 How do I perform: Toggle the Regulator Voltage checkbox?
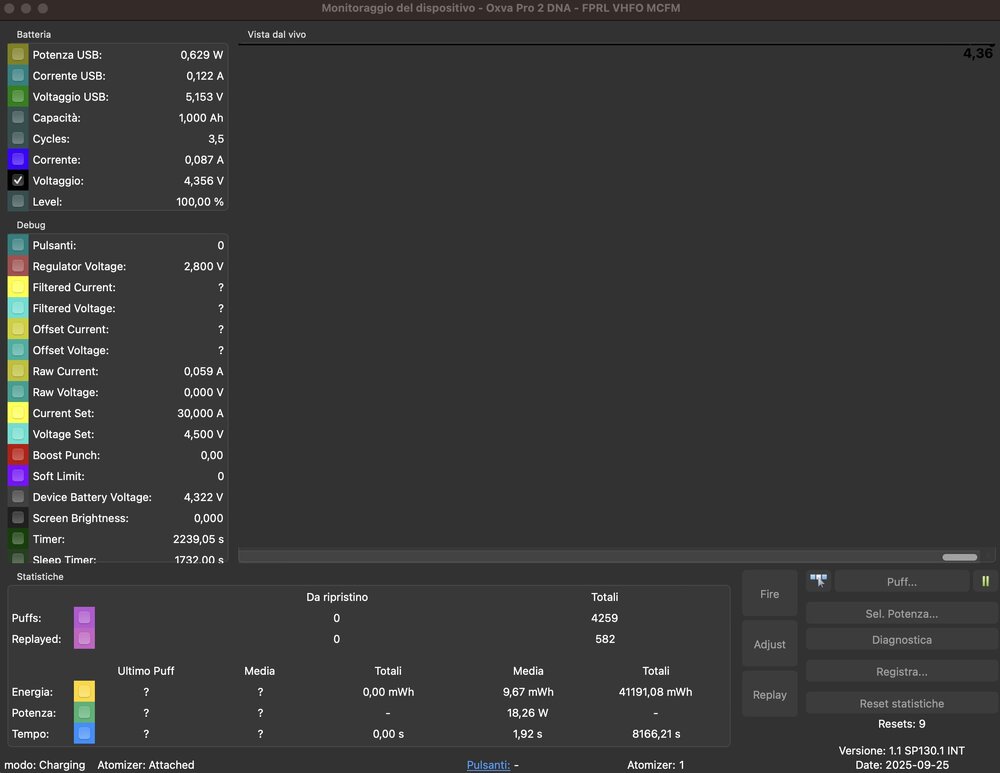18,266
